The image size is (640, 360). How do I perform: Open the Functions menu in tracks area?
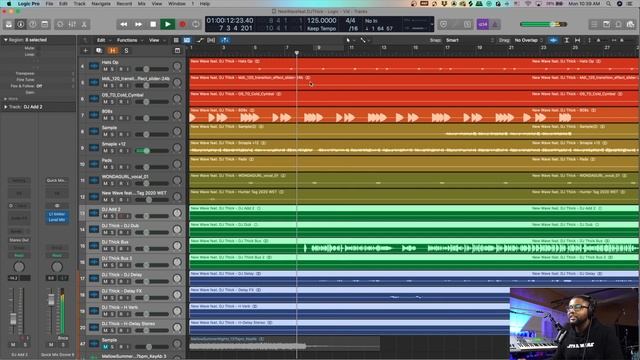[x=129, y=40]
